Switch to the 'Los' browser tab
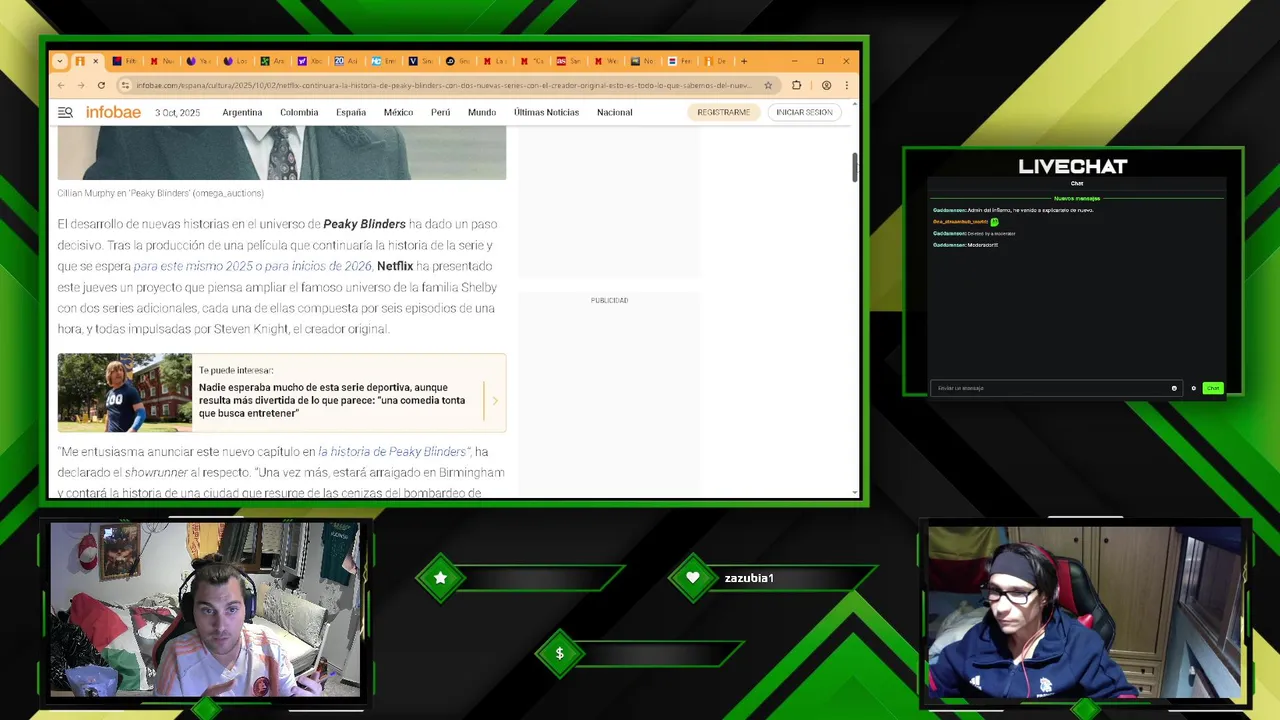The image size is (1280, 720). (x=236, y=61)
